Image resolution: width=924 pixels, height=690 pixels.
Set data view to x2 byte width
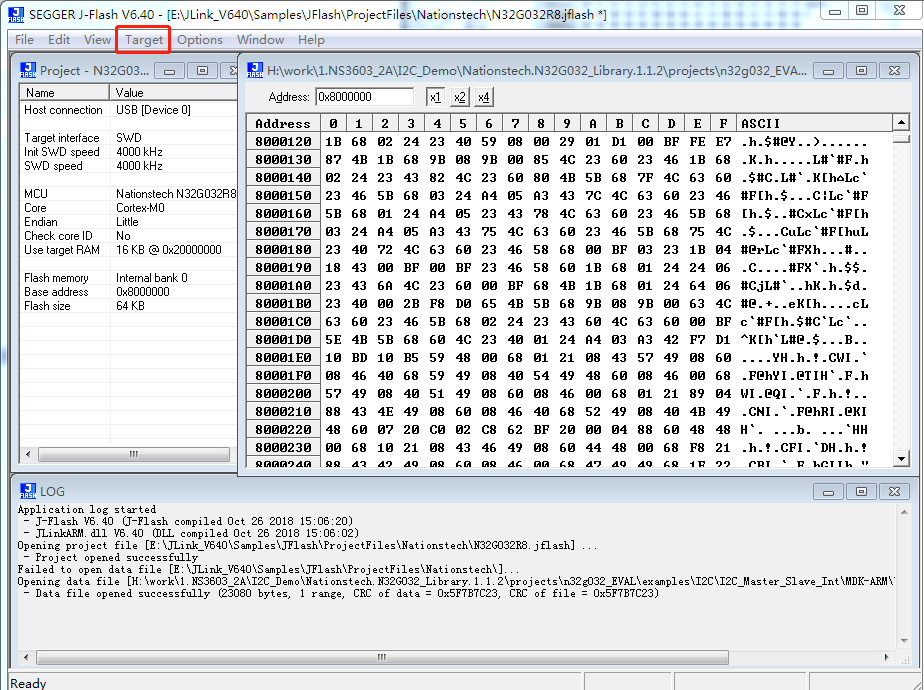(460, 97)
